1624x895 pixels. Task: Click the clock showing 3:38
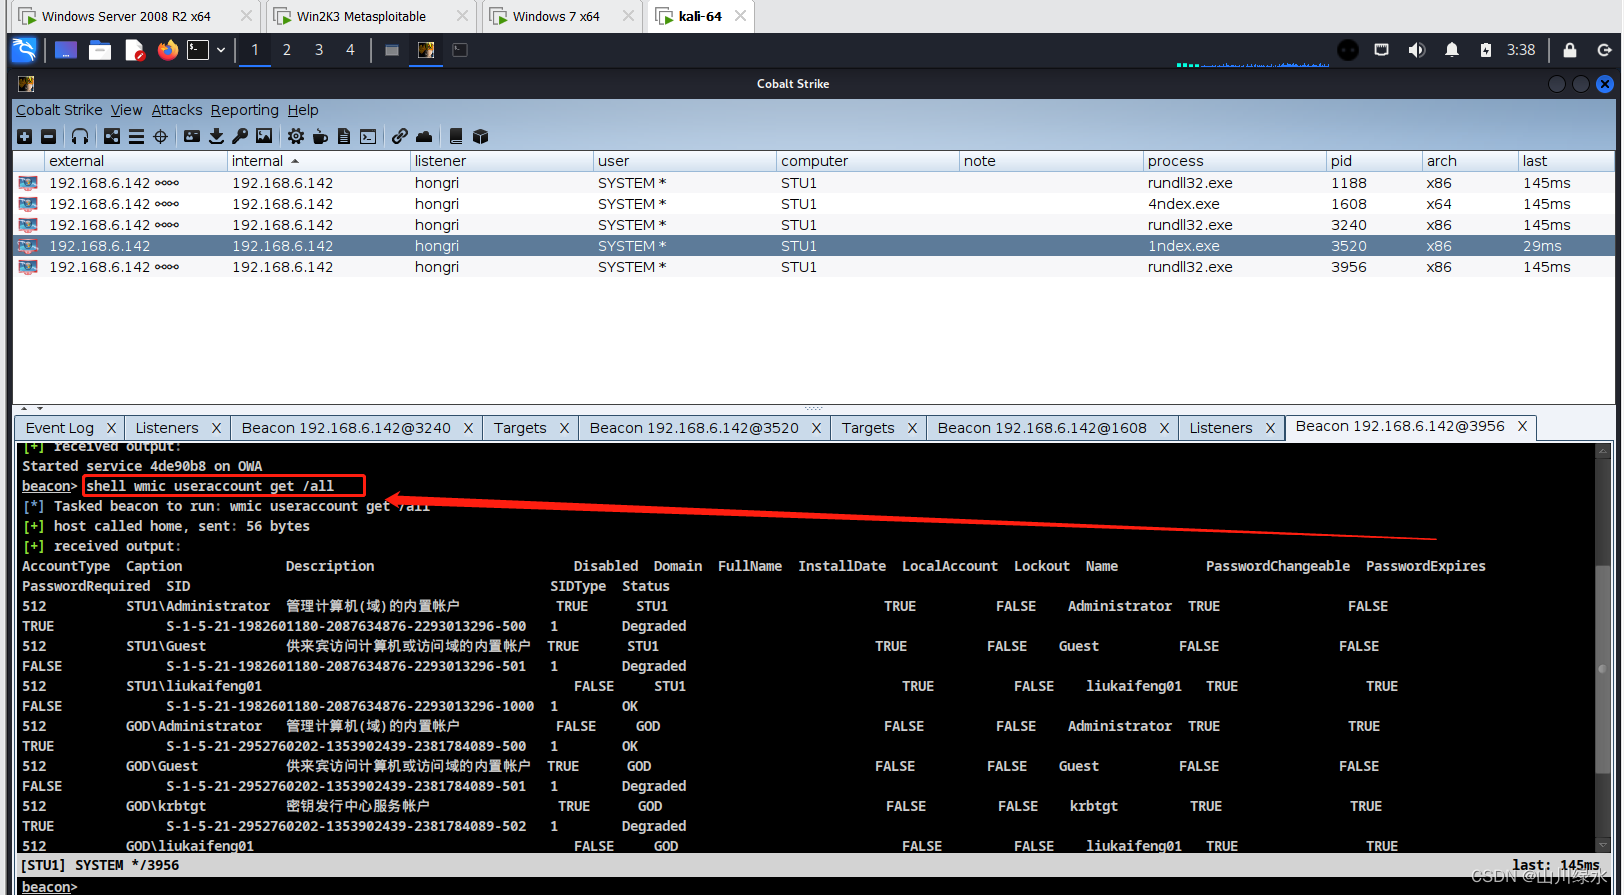coord(1521,50)
